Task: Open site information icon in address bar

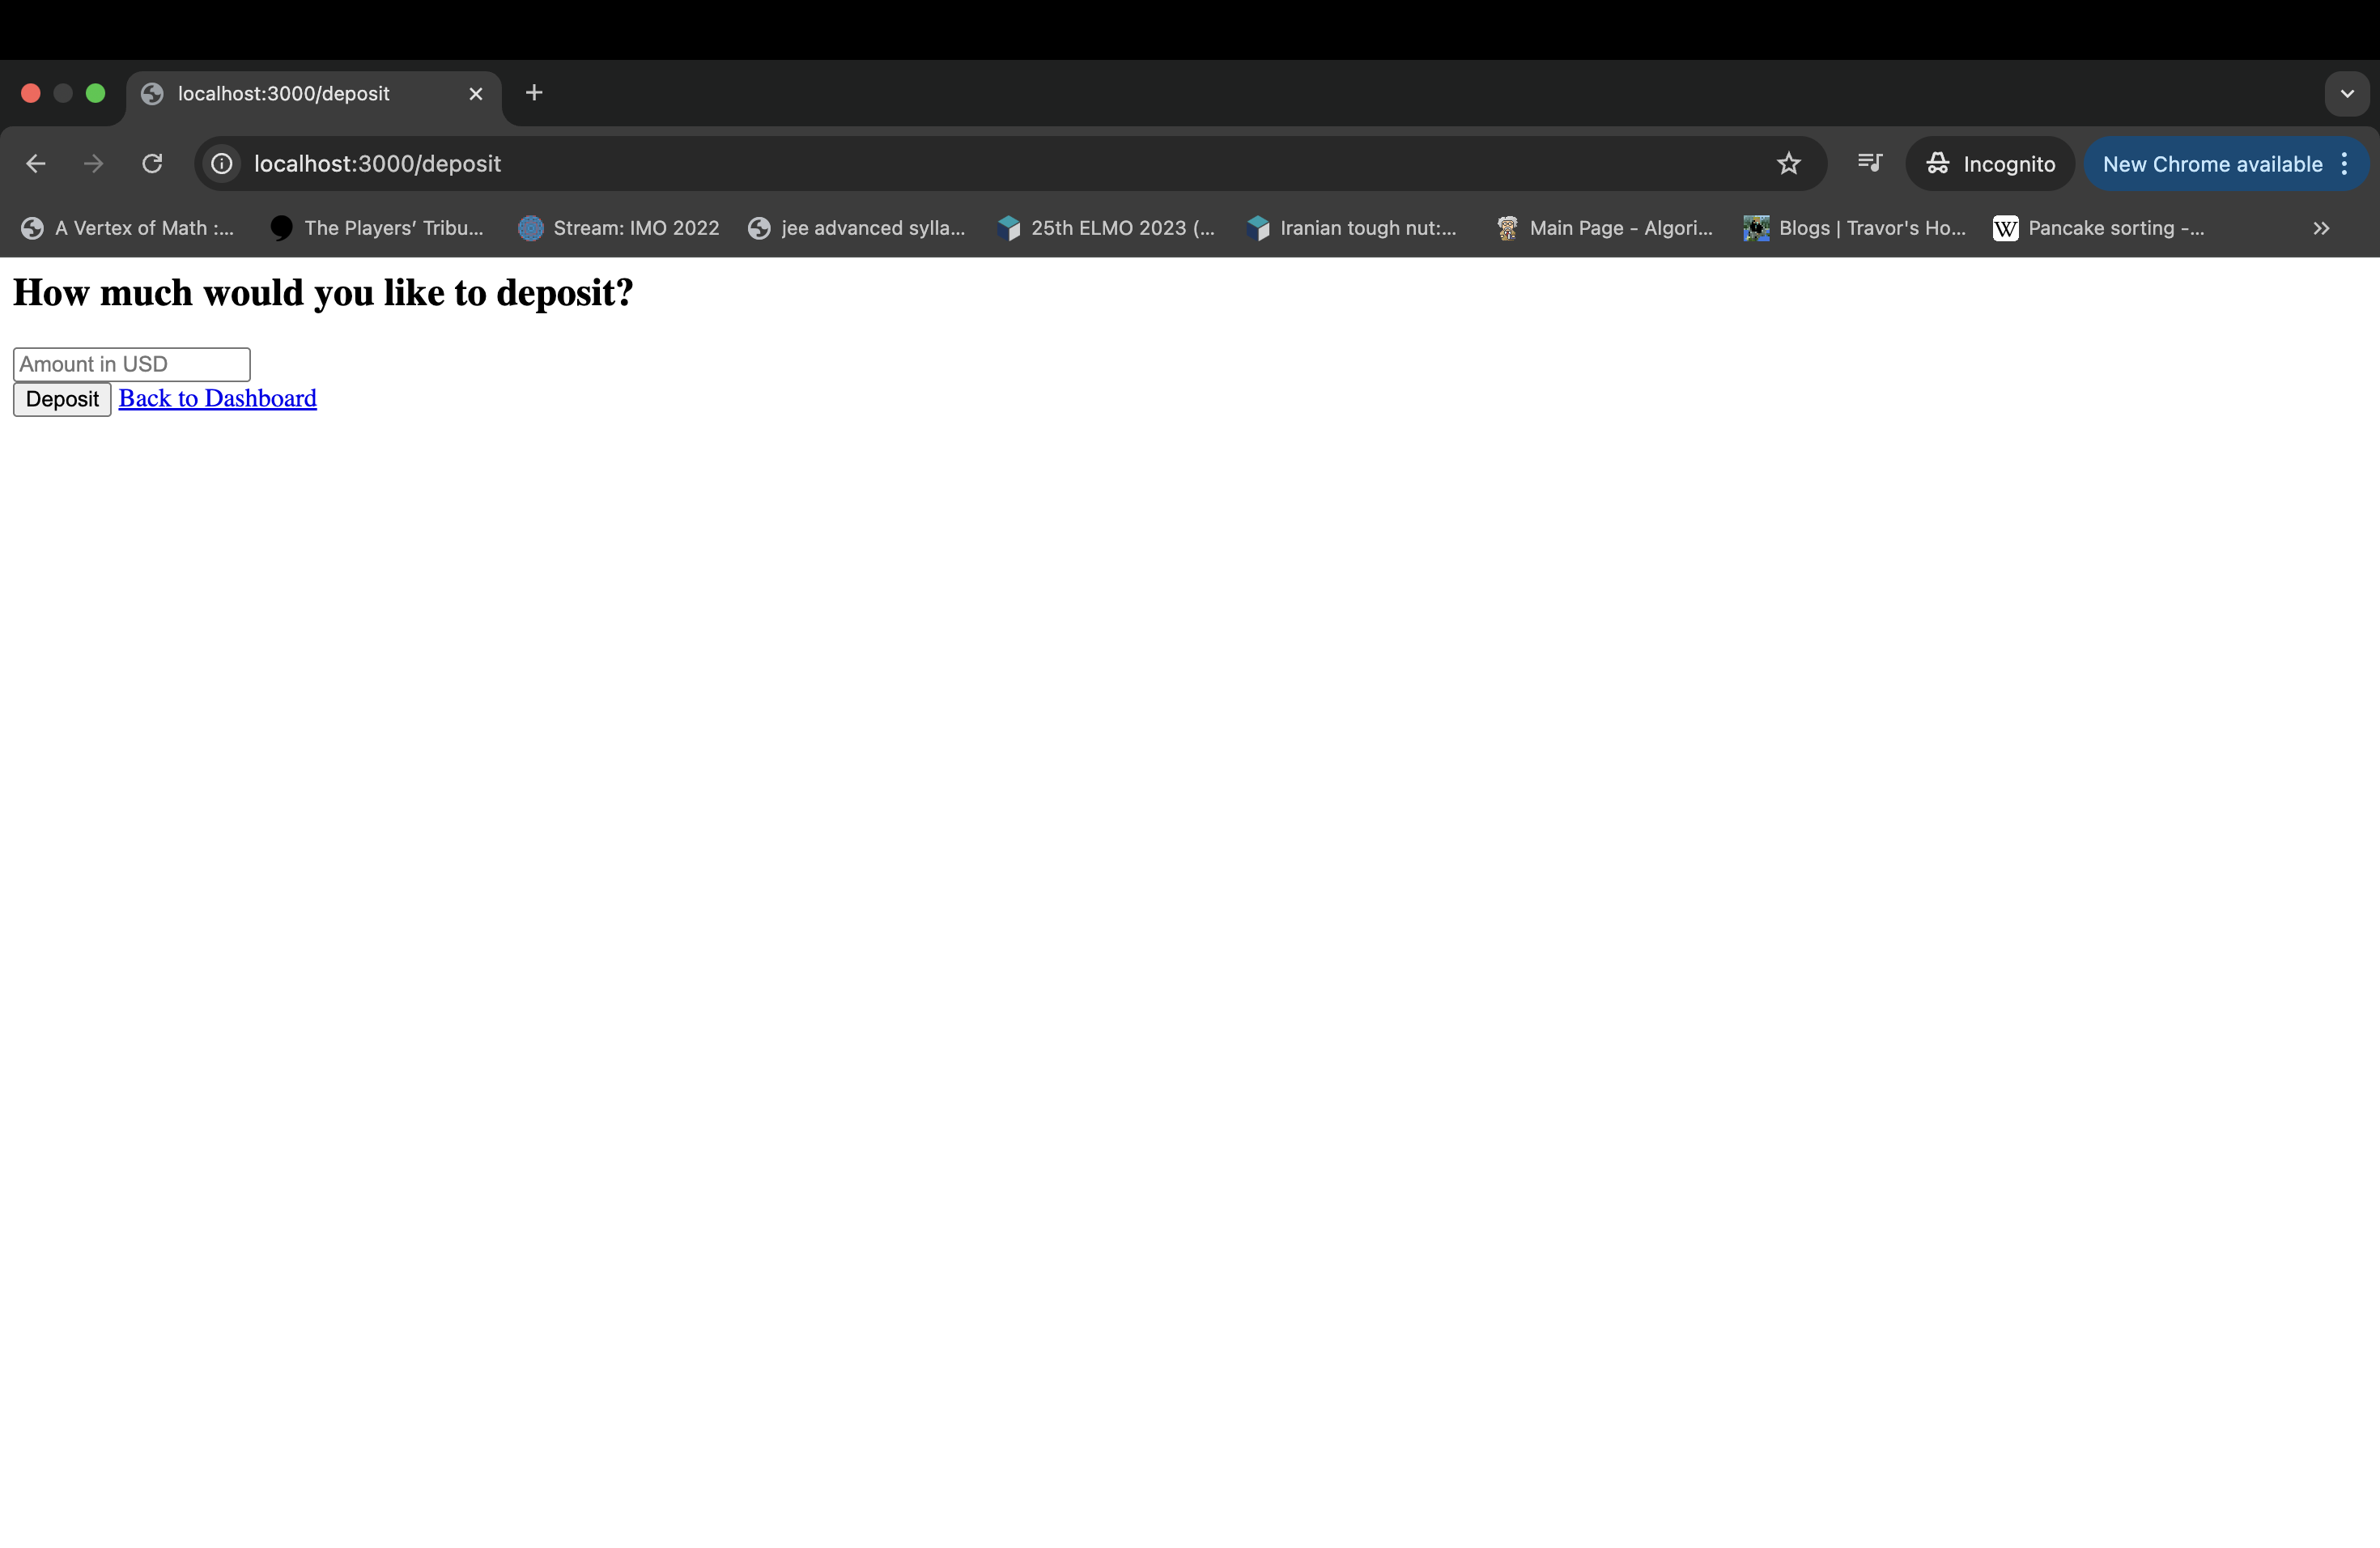Action: [x=222, y=164]
